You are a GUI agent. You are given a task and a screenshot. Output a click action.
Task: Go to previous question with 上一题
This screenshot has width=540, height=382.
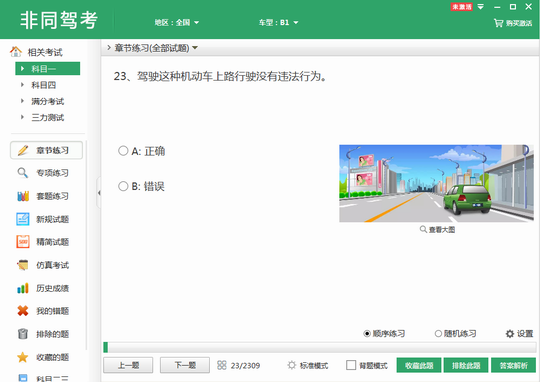[128, 365]
